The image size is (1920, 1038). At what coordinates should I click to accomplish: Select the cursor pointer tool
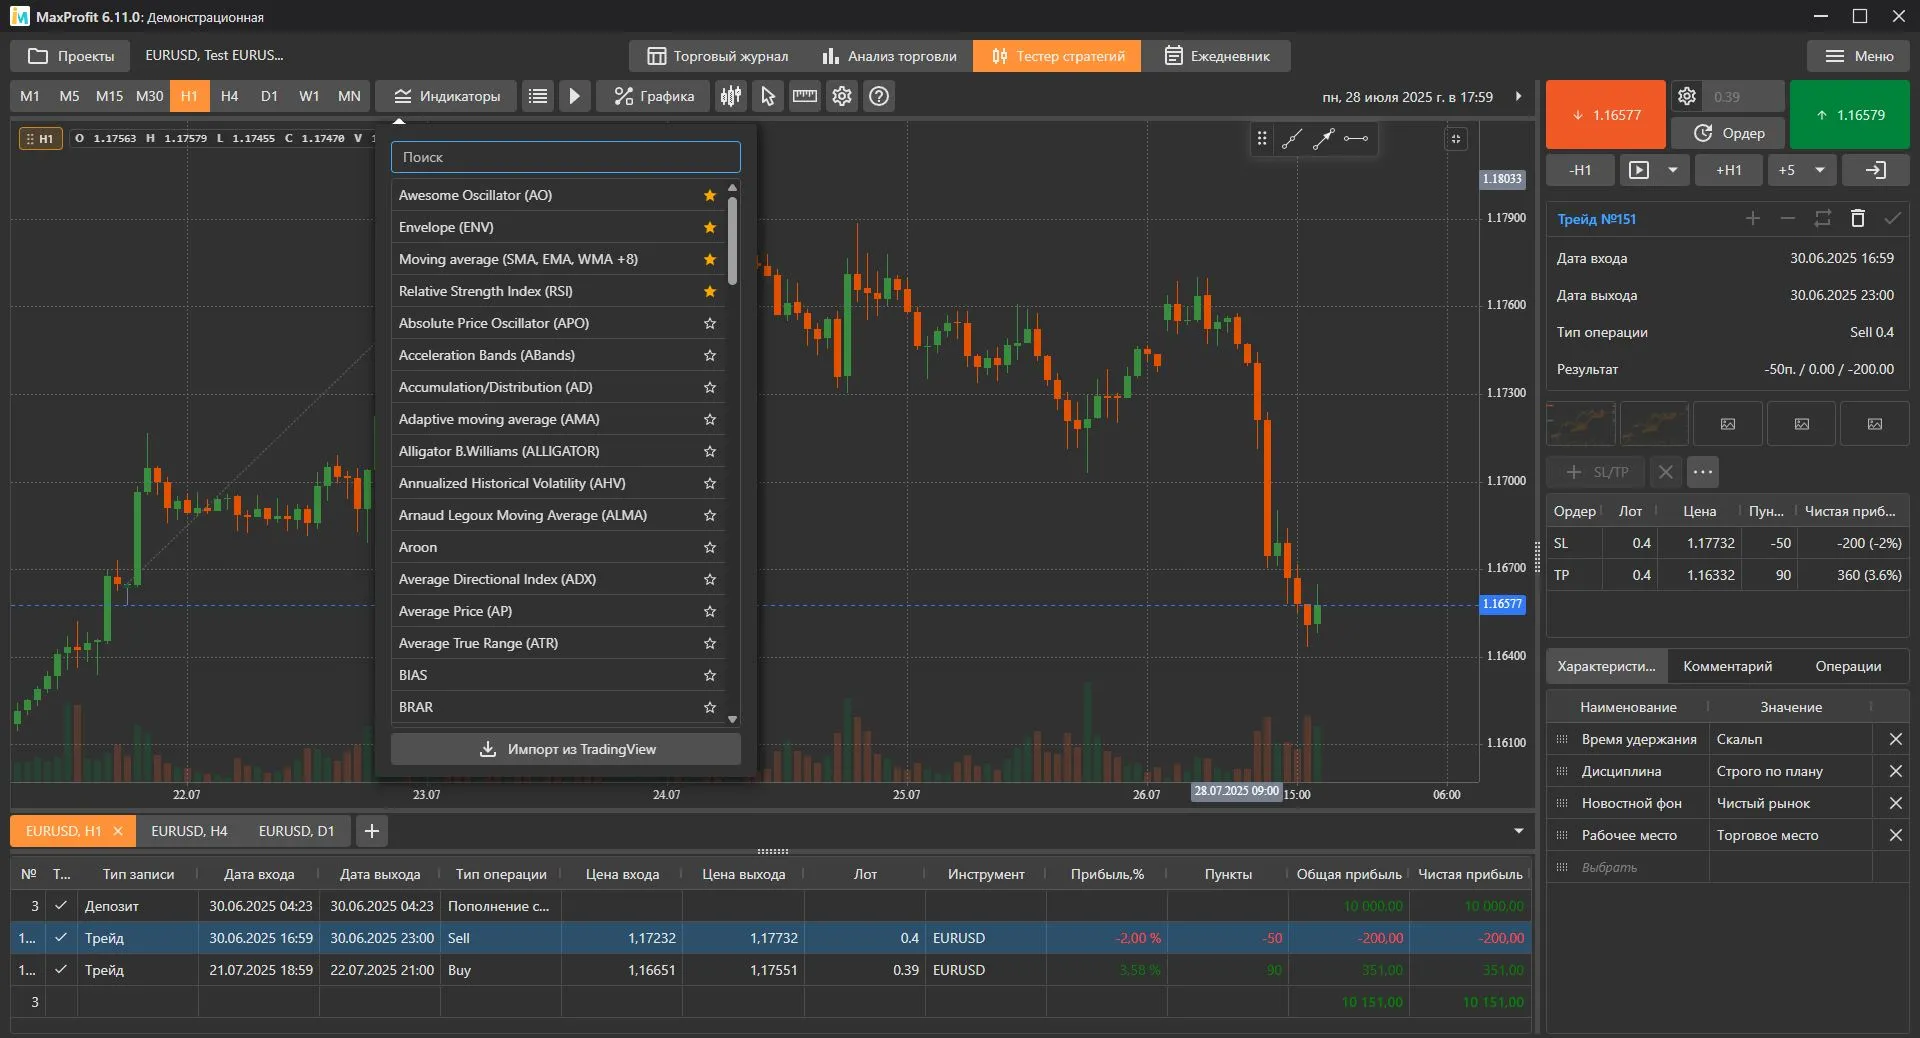[x=768, y=96]
